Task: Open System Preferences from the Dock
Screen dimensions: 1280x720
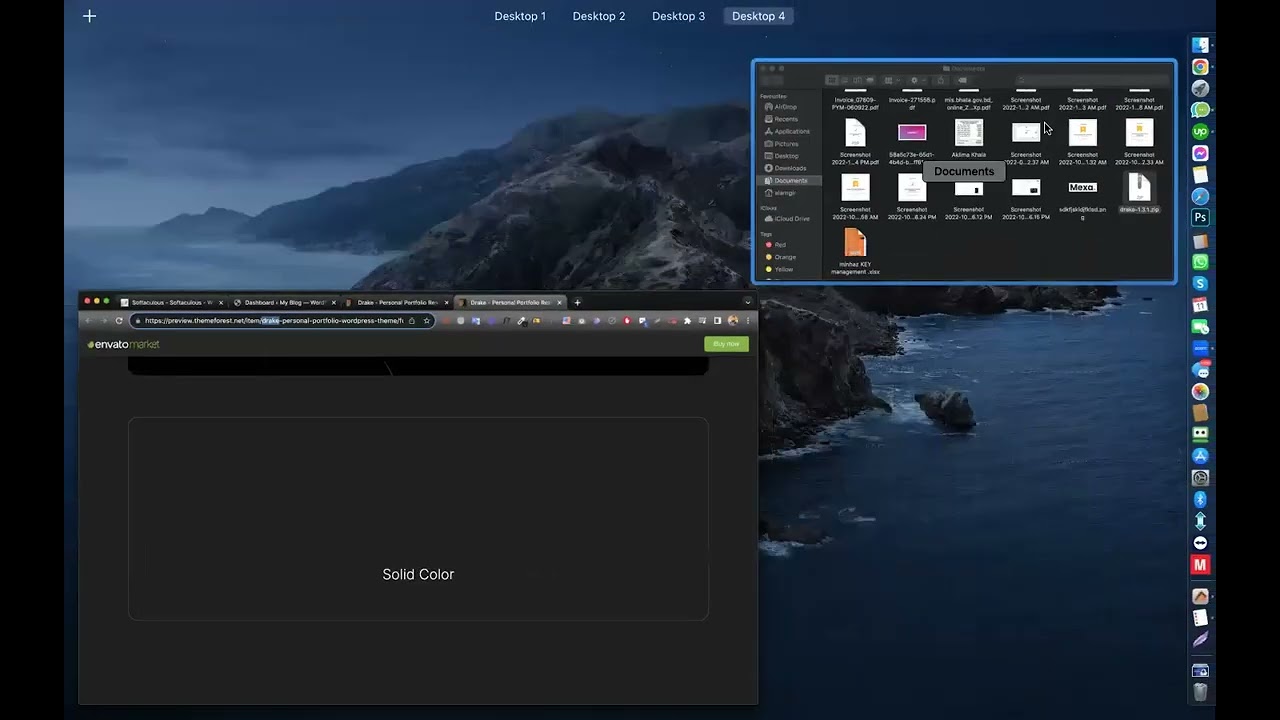Action: 1200,478
